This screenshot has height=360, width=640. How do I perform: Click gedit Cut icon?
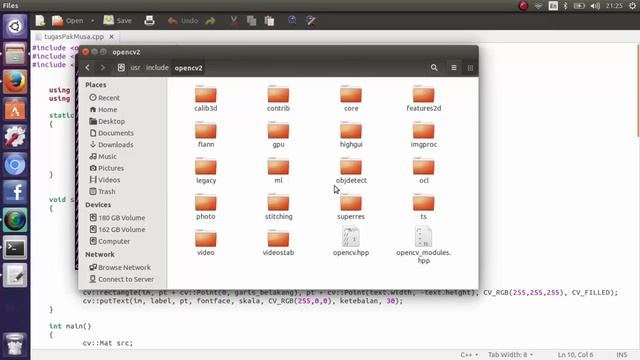click(234, 20)
